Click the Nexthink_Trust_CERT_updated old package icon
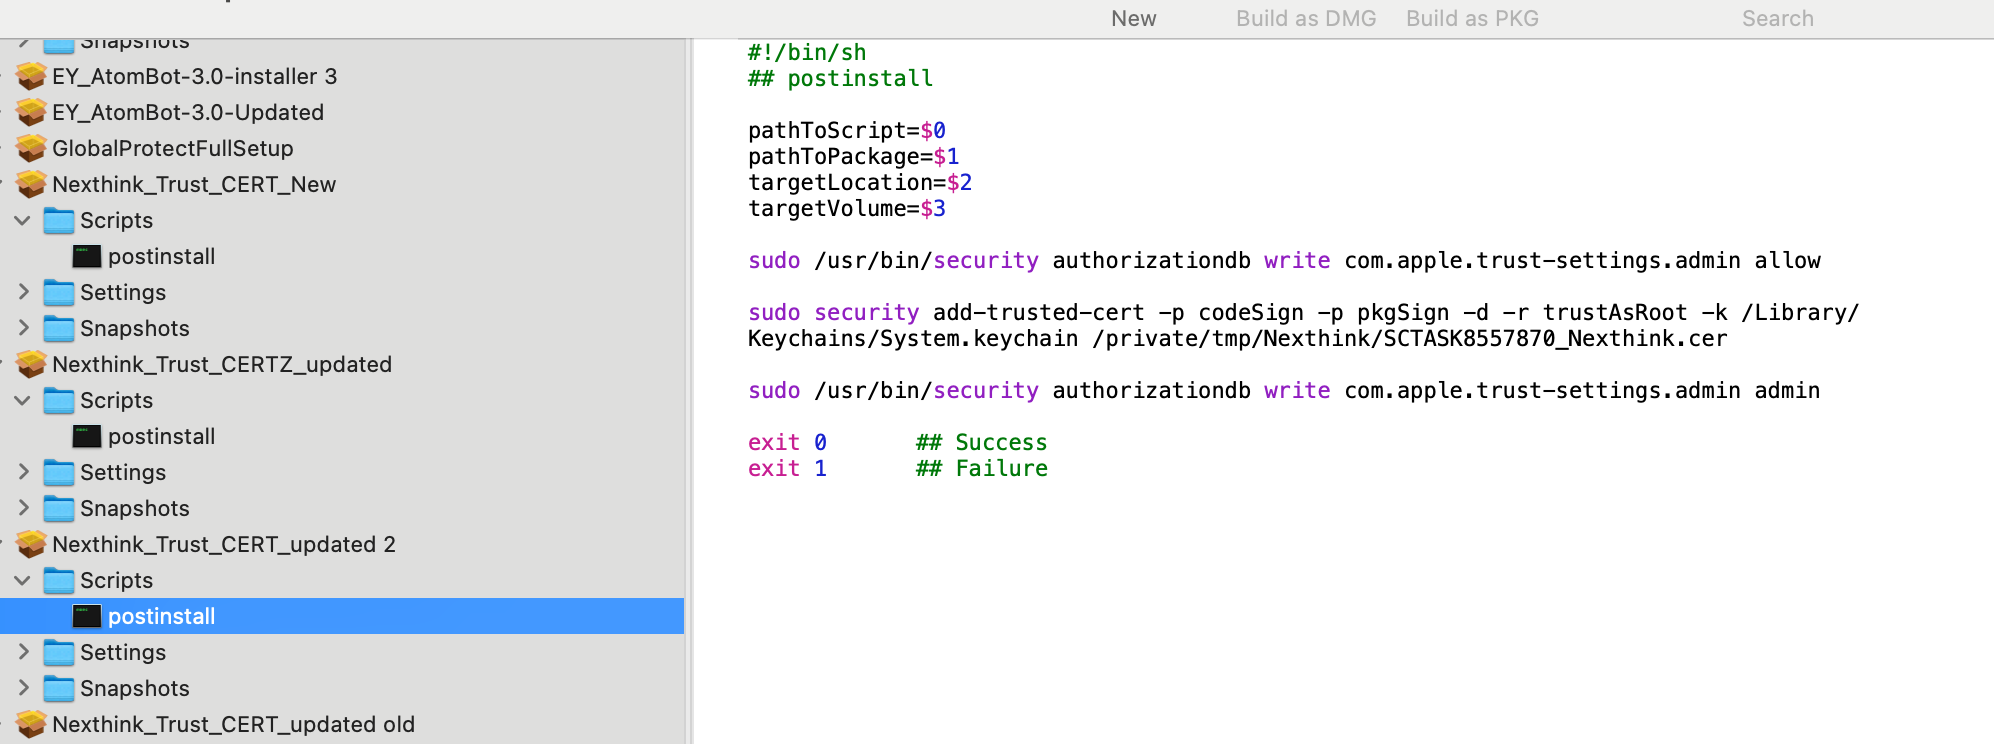Viewport: 1994px width, 744px height. click(31, 724)
